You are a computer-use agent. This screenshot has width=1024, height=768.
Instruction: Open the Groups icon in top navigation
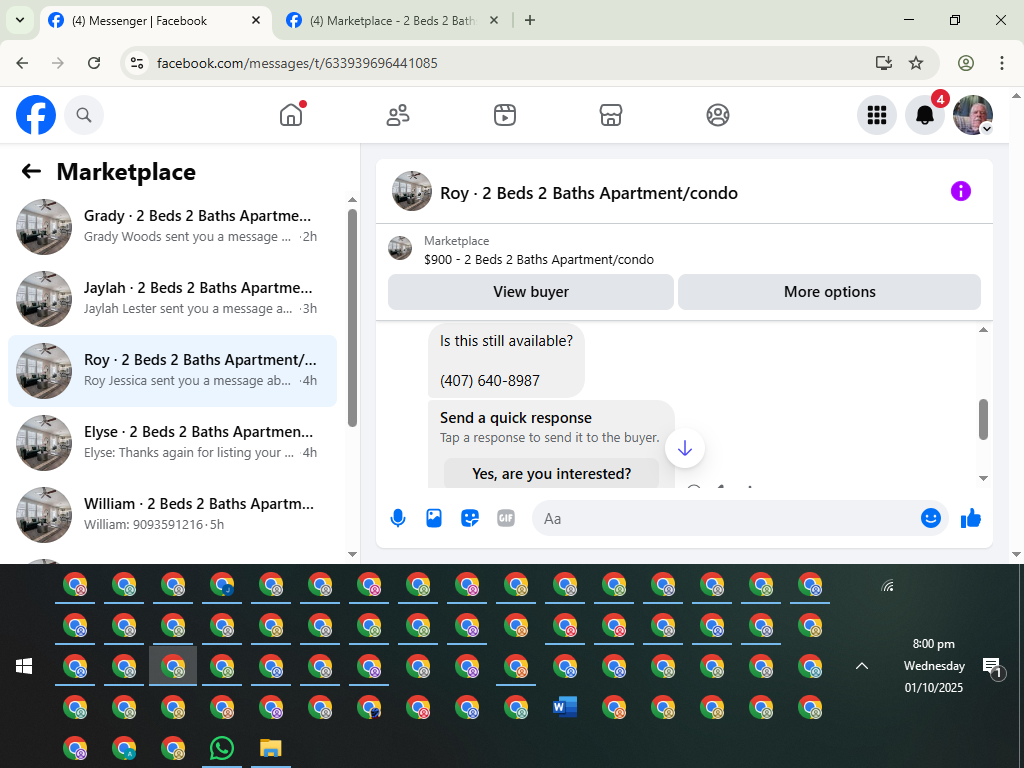(718, 115)
